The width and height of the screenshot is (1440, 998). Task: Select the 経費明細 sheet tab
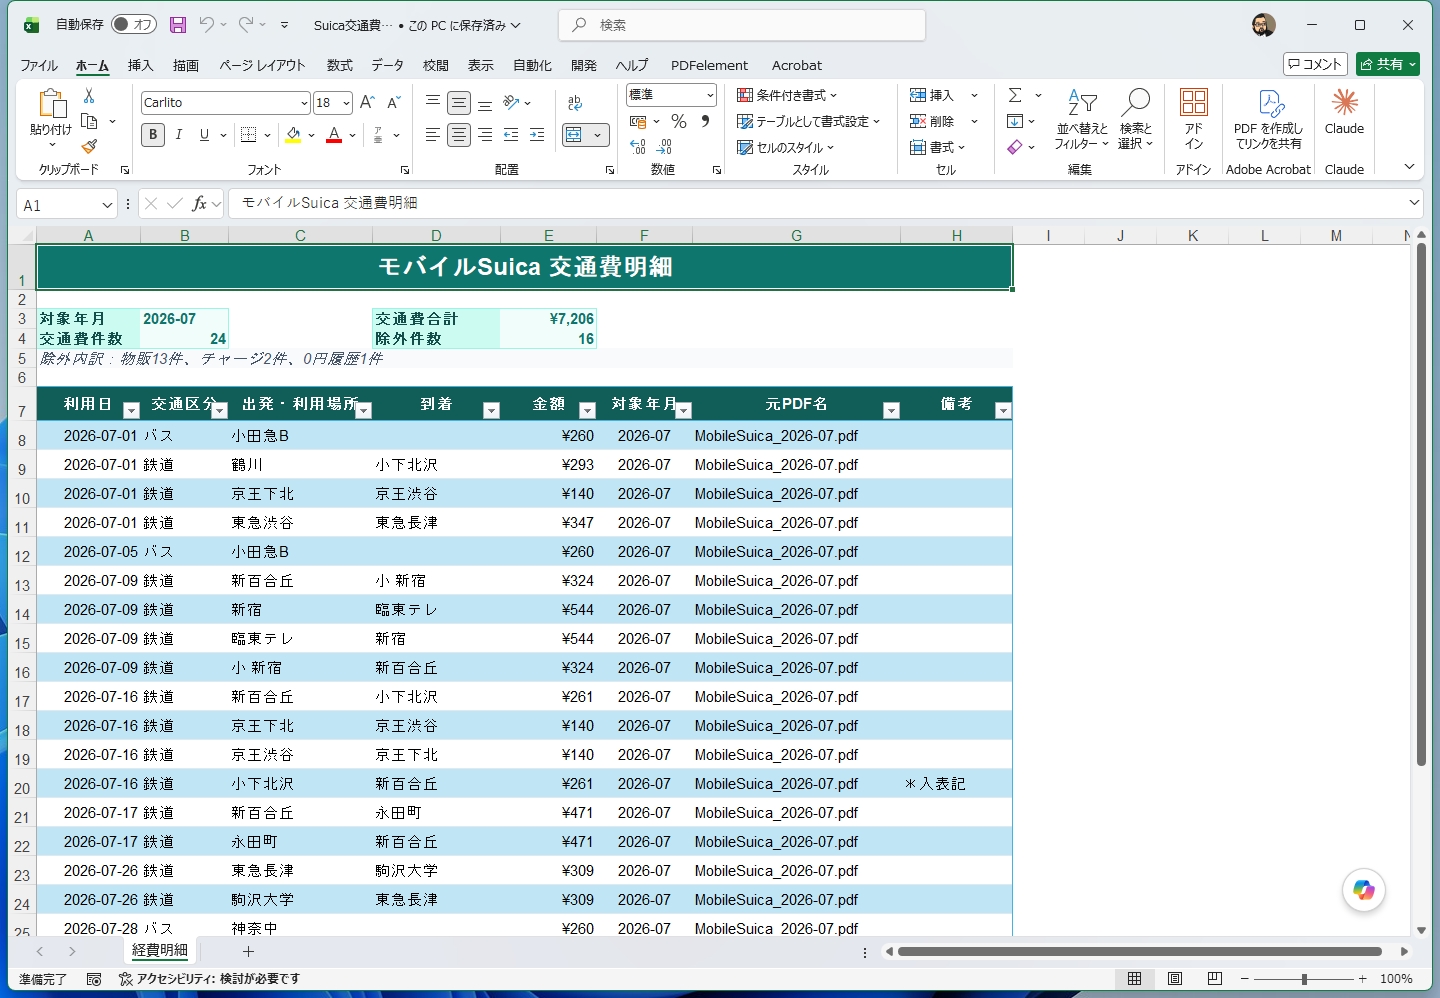pyautogui.click(x=160, y=950)
